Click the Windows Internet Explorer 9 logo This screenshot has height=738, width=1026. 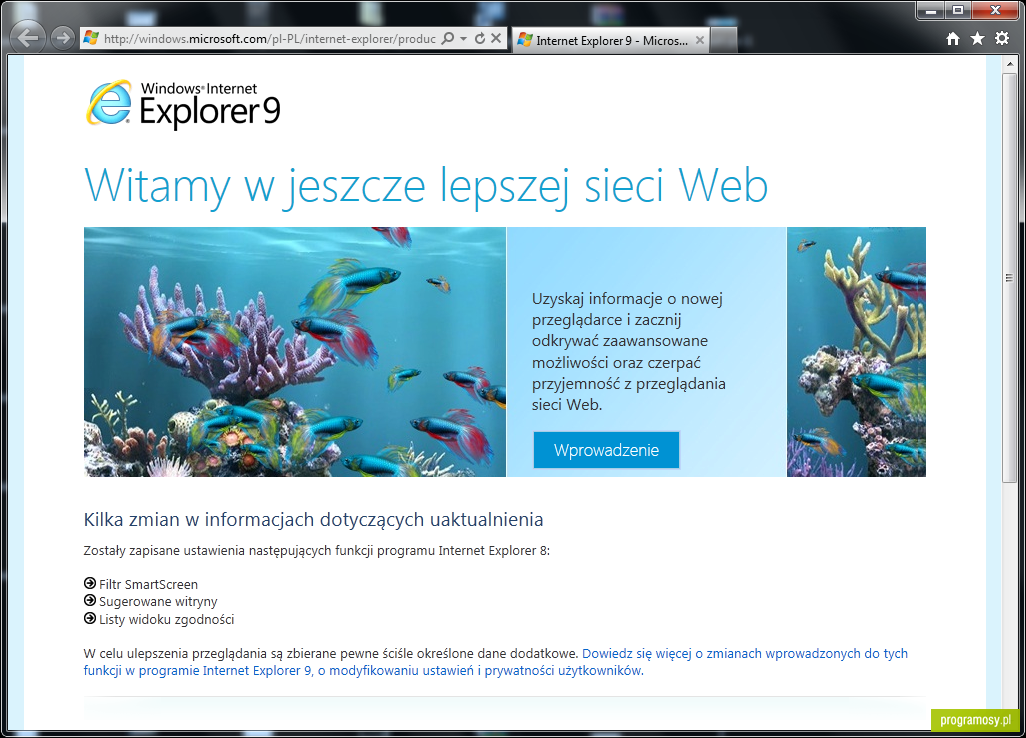(183, 103)
